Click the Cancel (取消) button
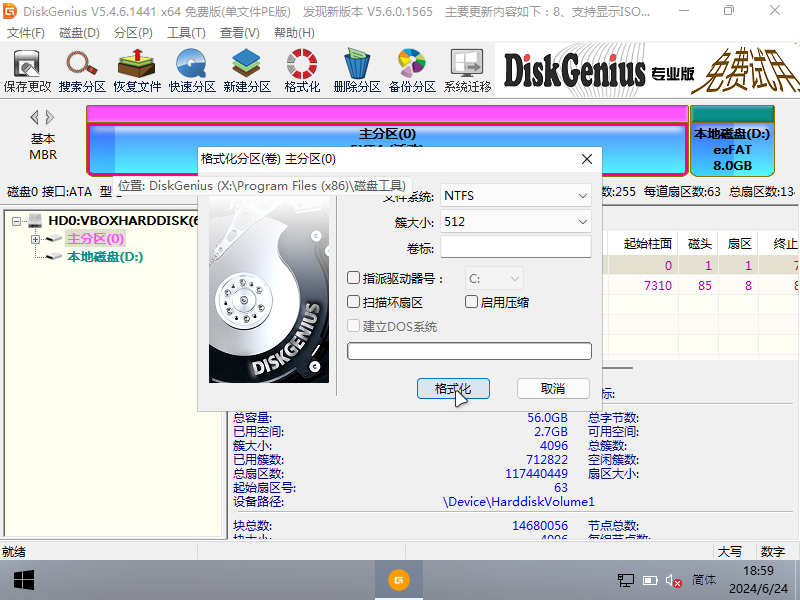Screen dimensions: 800x600 [x=553, y=389]
